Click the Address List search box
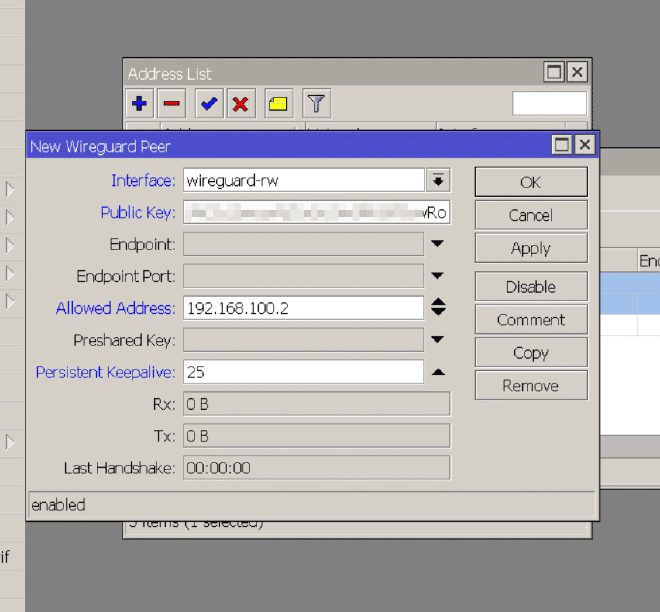The width and height of the screenshot is (660, 612). pyautogui.click(x=549, y=103)
